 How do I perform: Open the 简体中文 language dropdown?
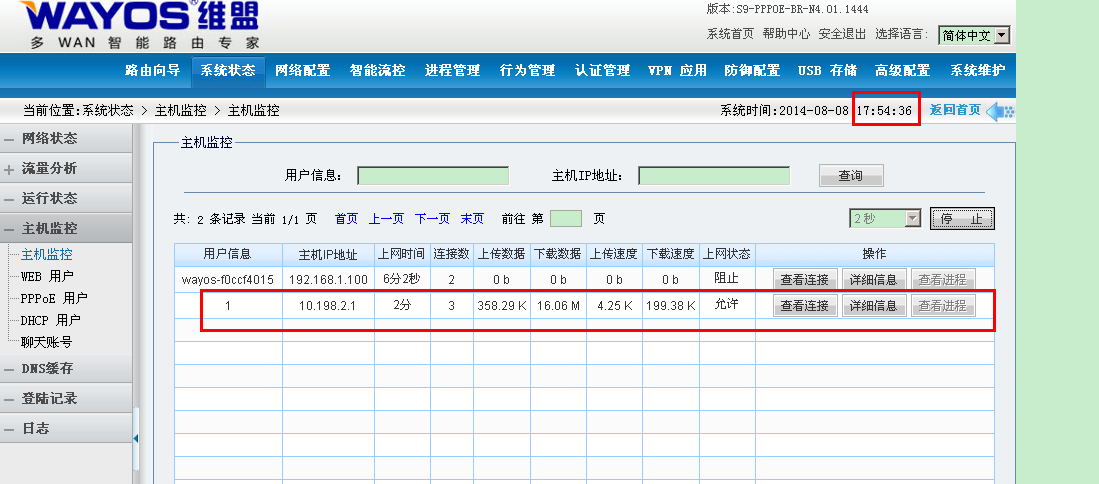pyautogui.click(x=974, y=35)
